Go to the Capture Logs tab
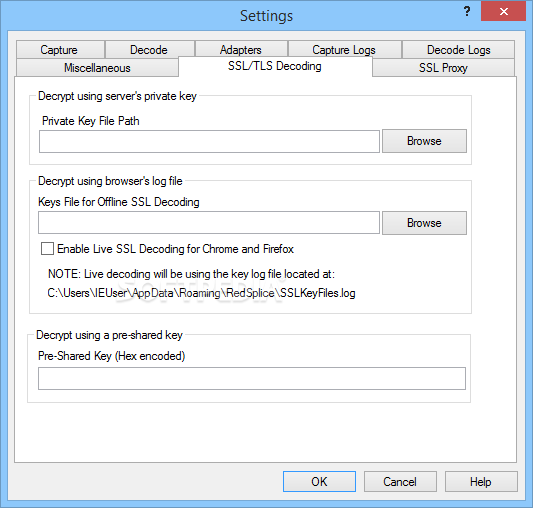 click(344, 50)
